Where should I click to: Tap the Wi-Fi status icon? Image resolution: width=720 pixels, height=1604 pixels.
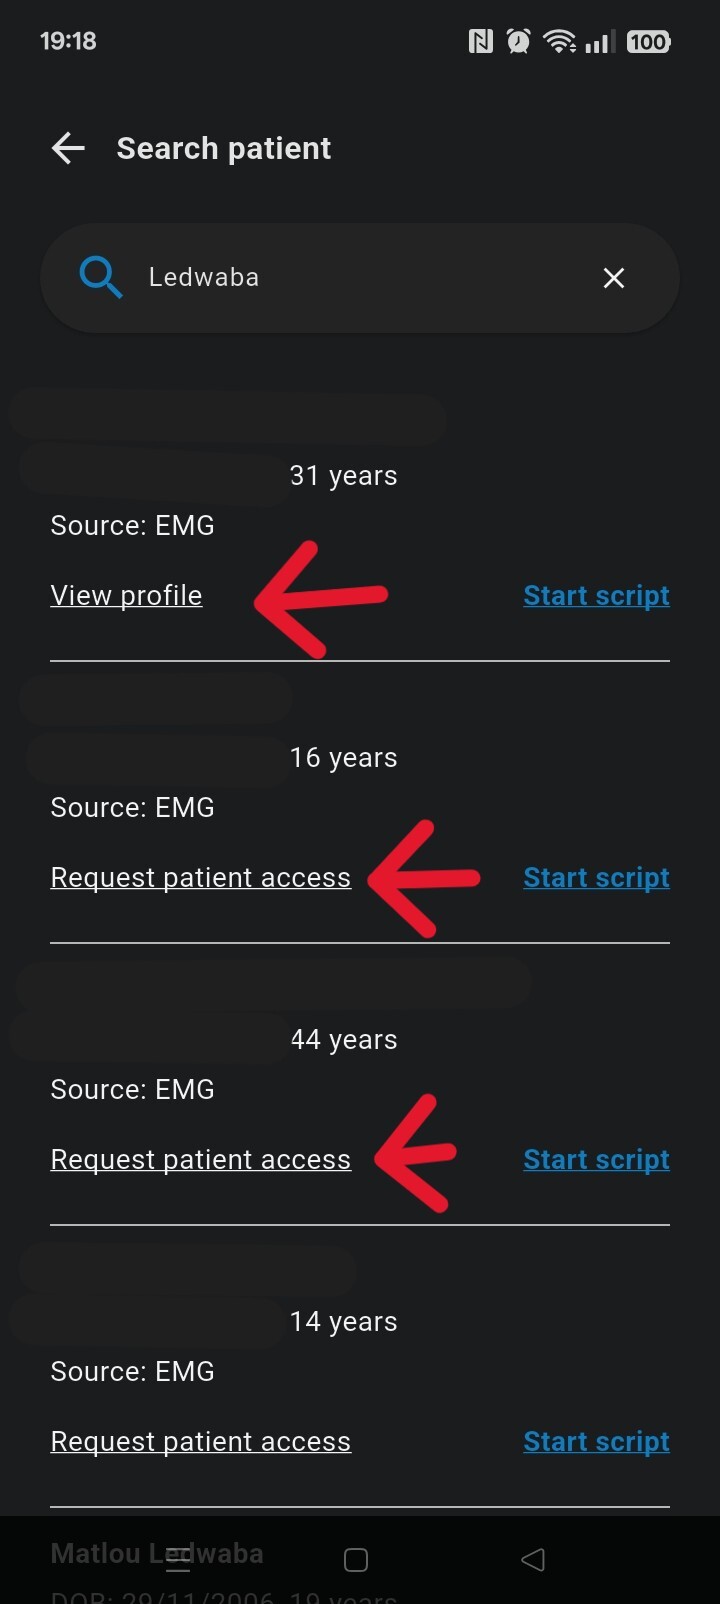point(558,41)
